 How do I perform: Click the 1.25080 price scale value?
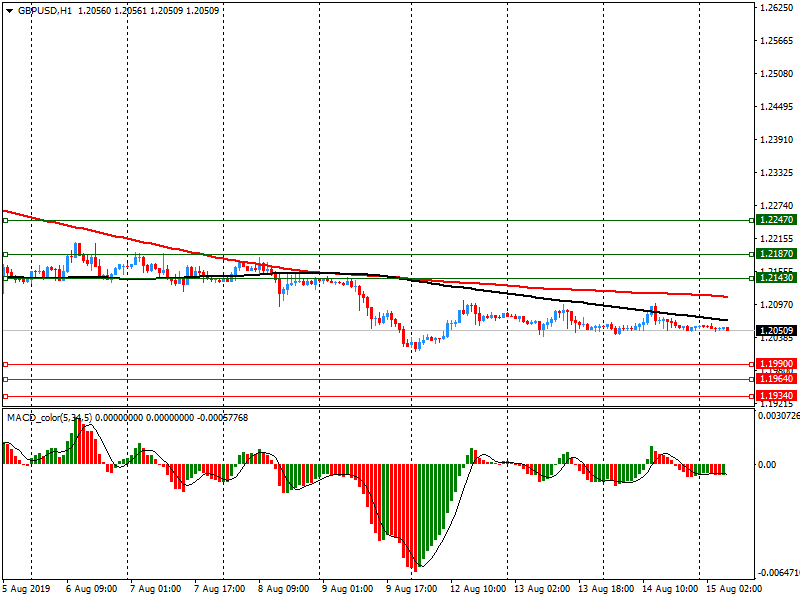(777, 74)
